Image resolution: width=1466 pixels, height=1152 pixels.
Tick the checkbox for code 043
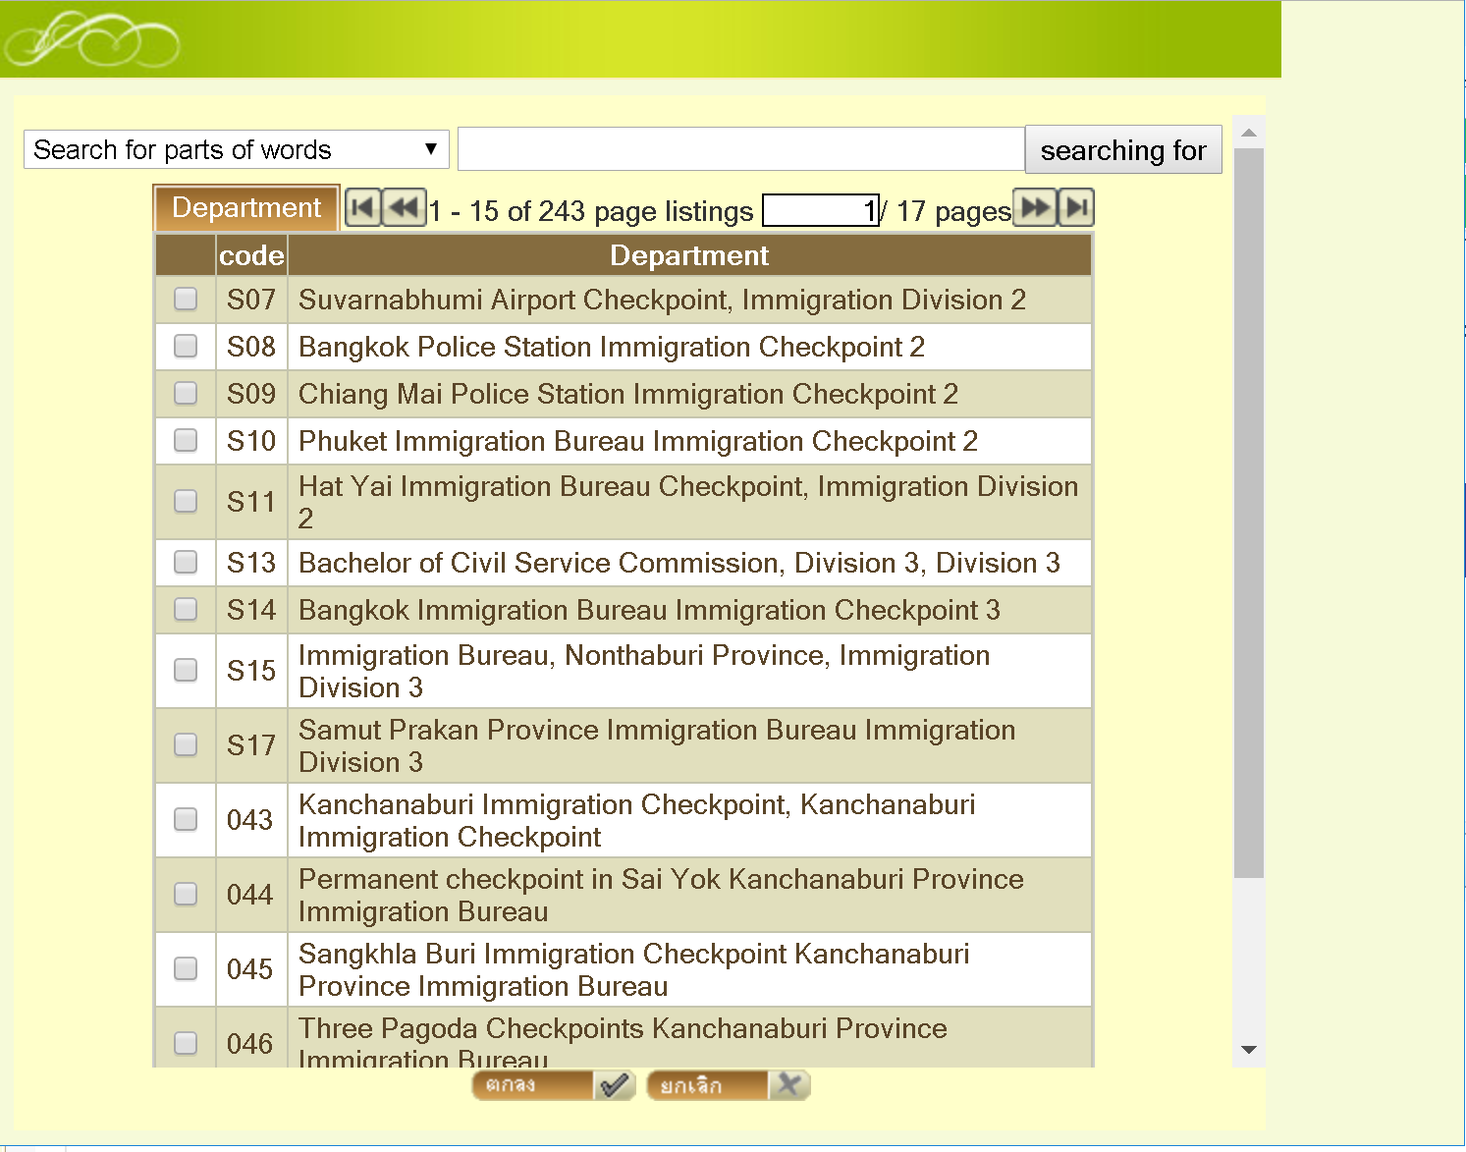(x=185, y=819)
